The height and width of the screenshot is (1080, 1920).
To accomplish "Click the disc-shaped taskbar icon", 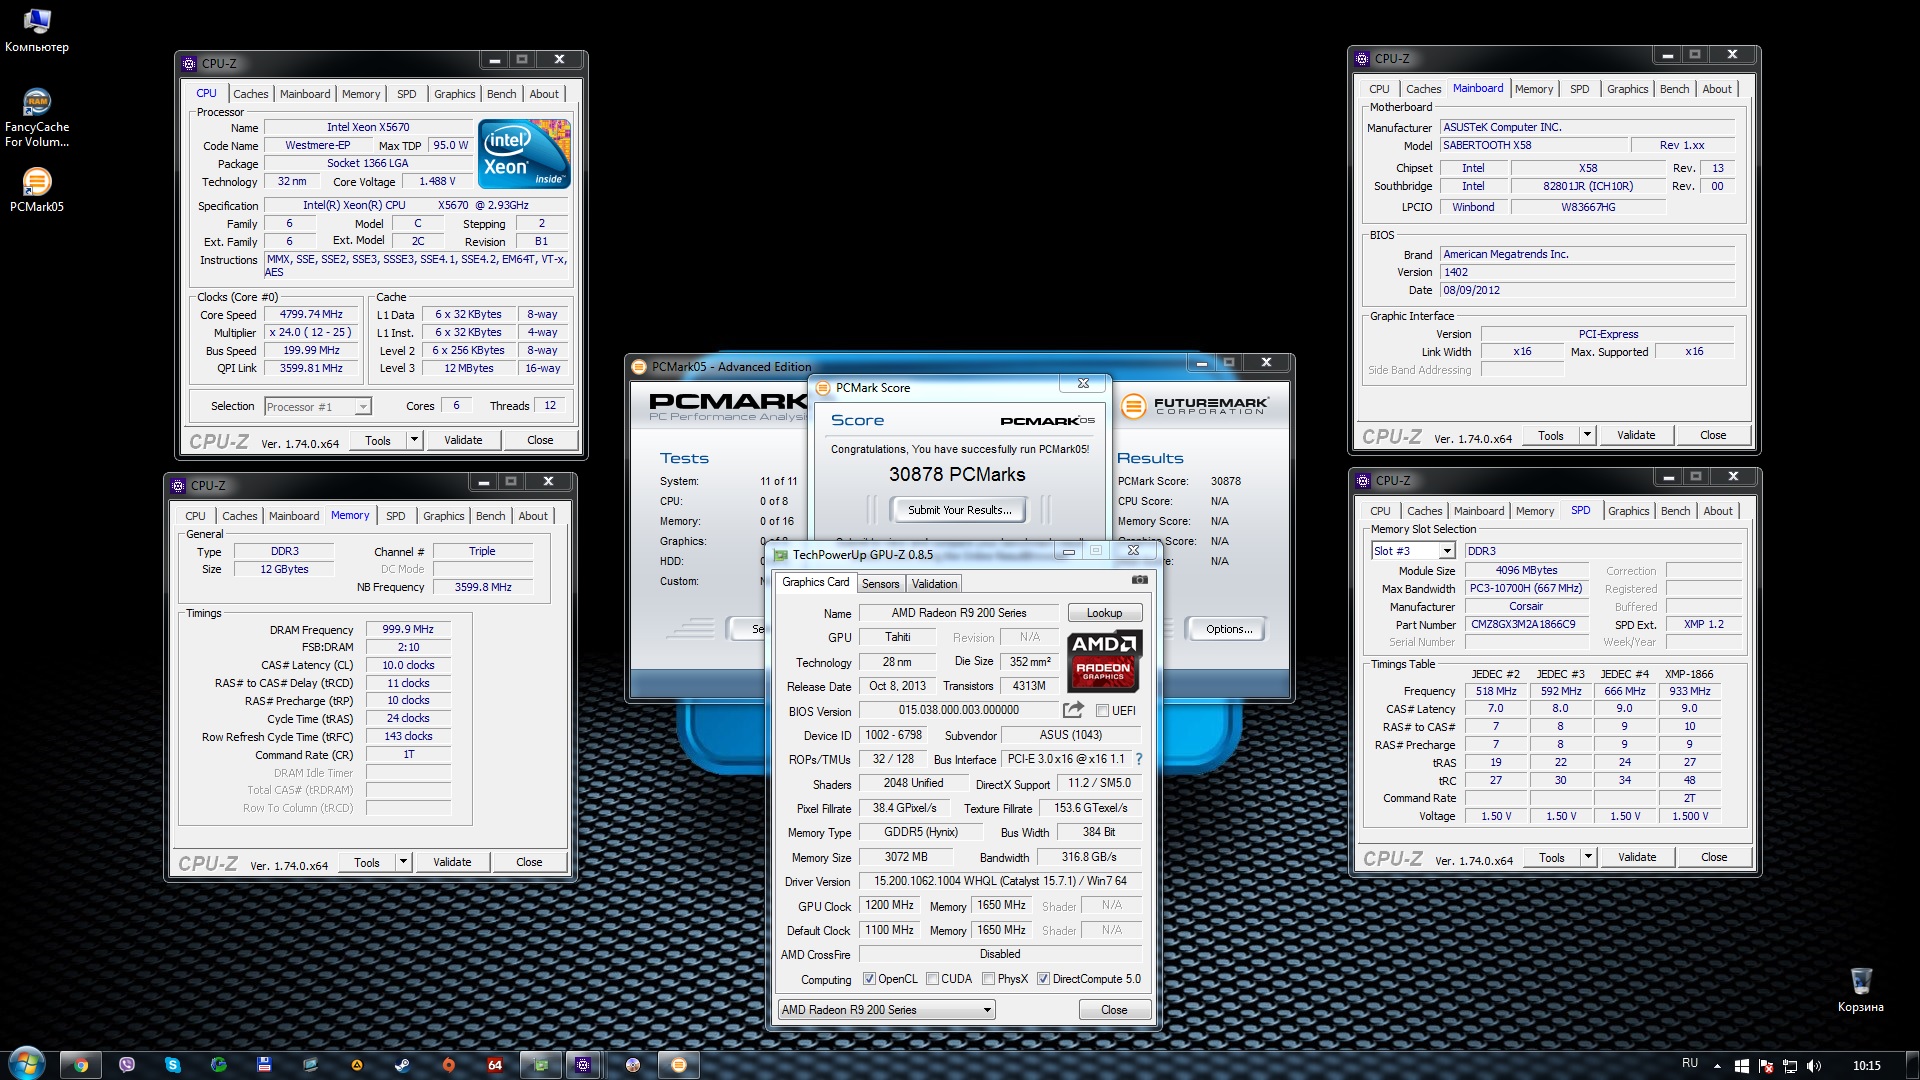I will coord(633,1065).
